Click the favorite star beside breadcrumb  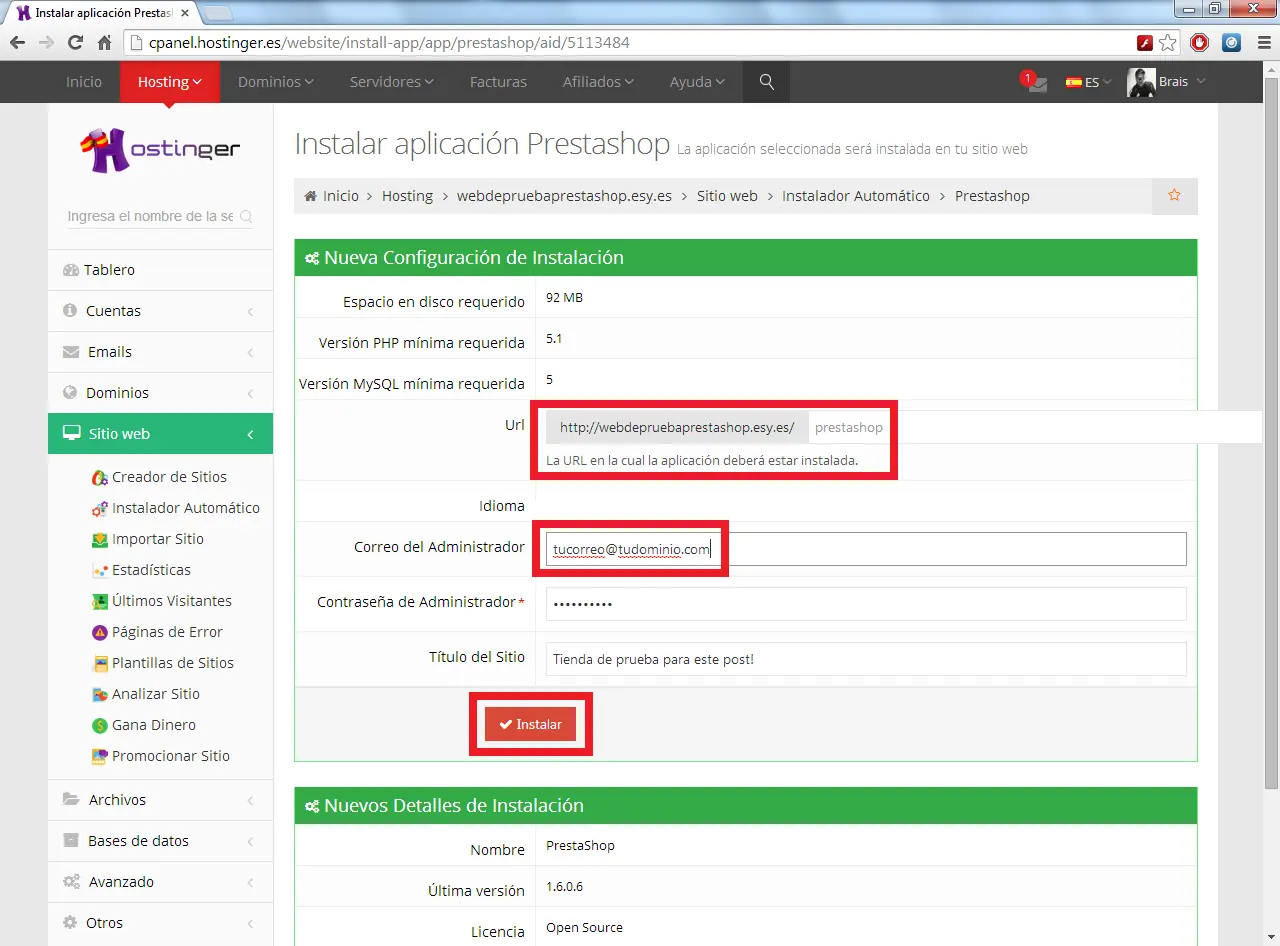pyautogui.click(x=1175, y=196)
